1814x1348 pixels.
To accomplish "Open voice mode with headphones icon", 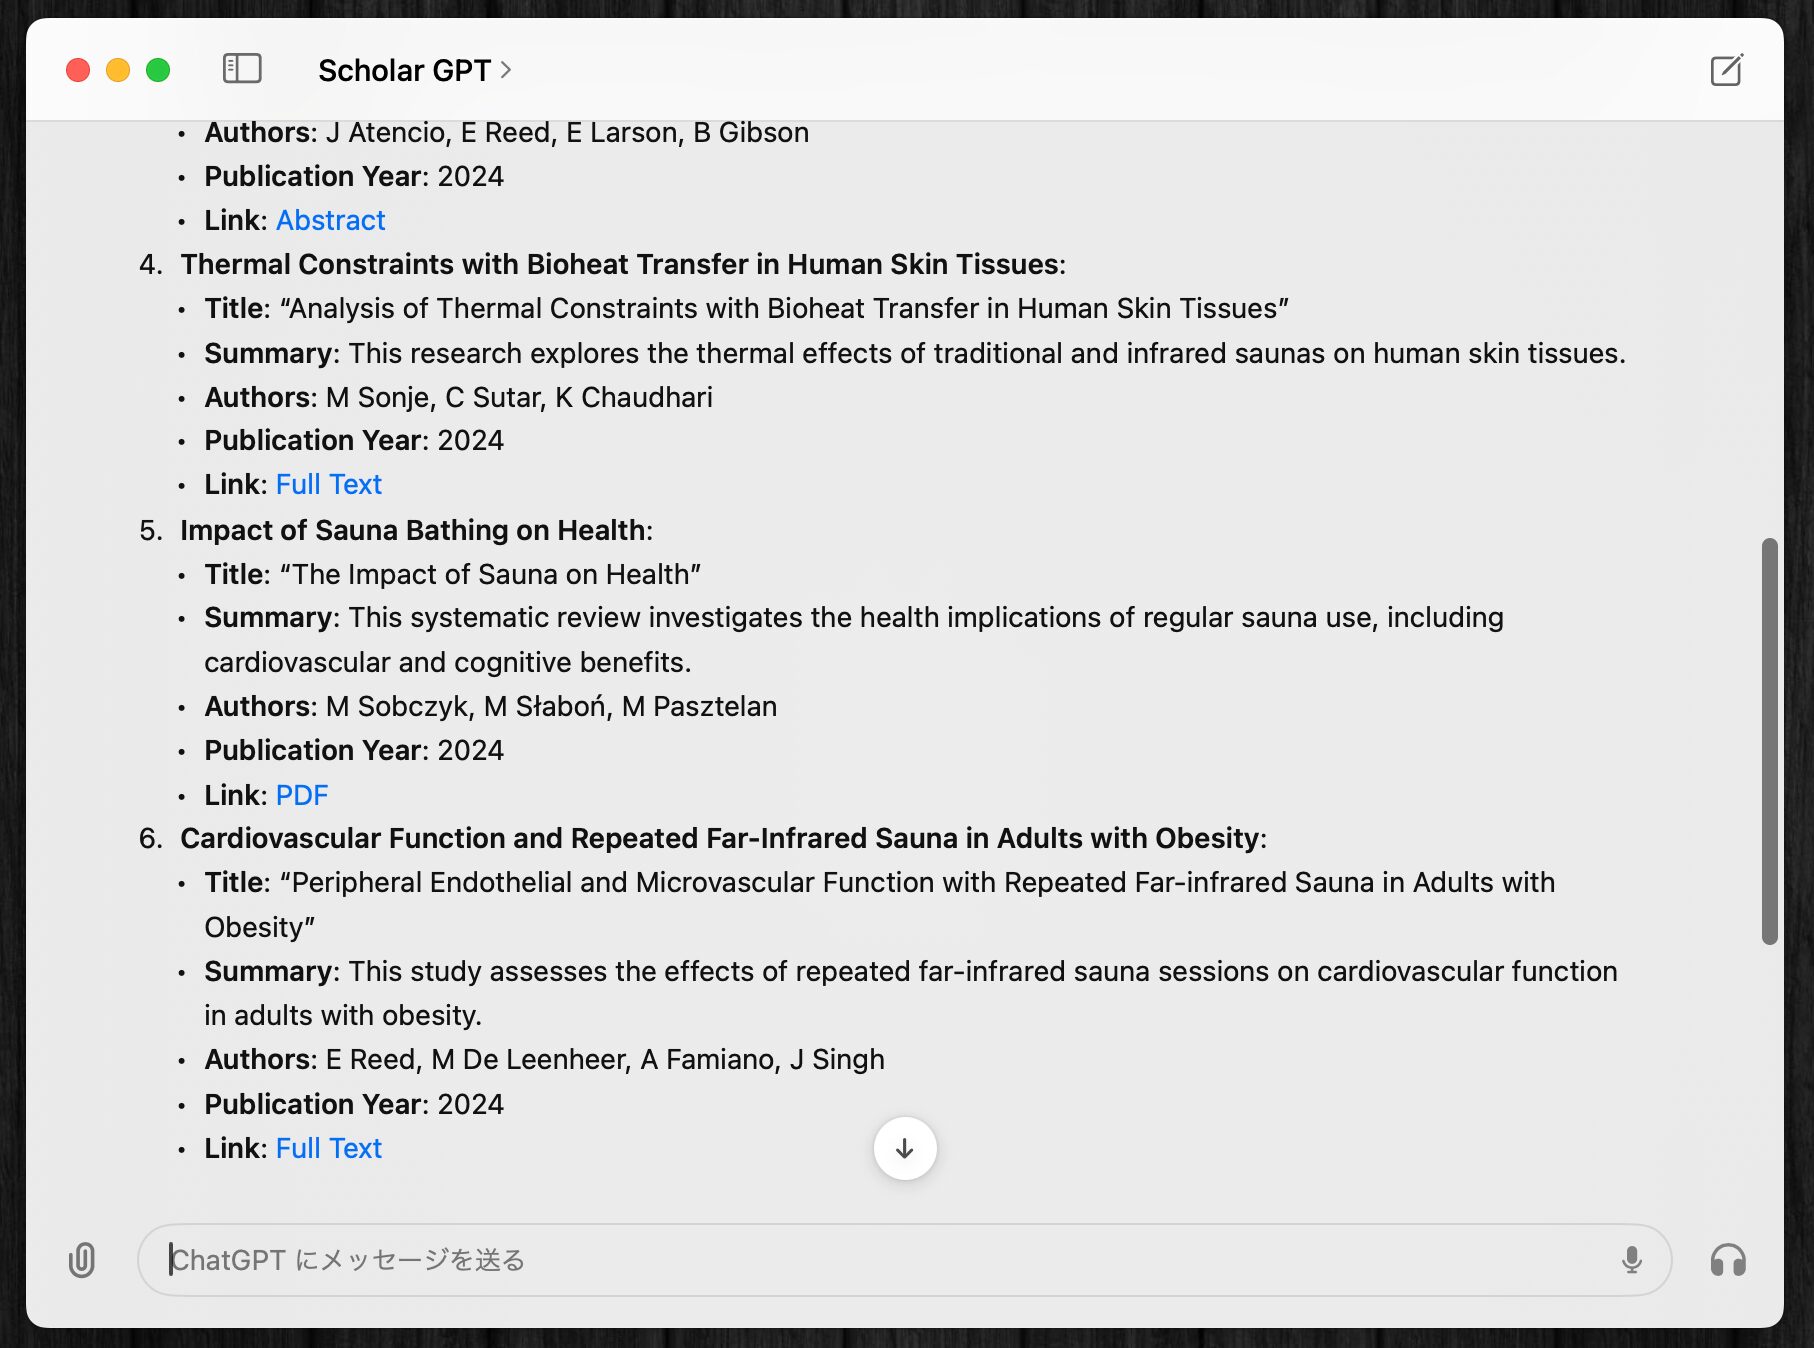I will (x=1727, y=1260).
